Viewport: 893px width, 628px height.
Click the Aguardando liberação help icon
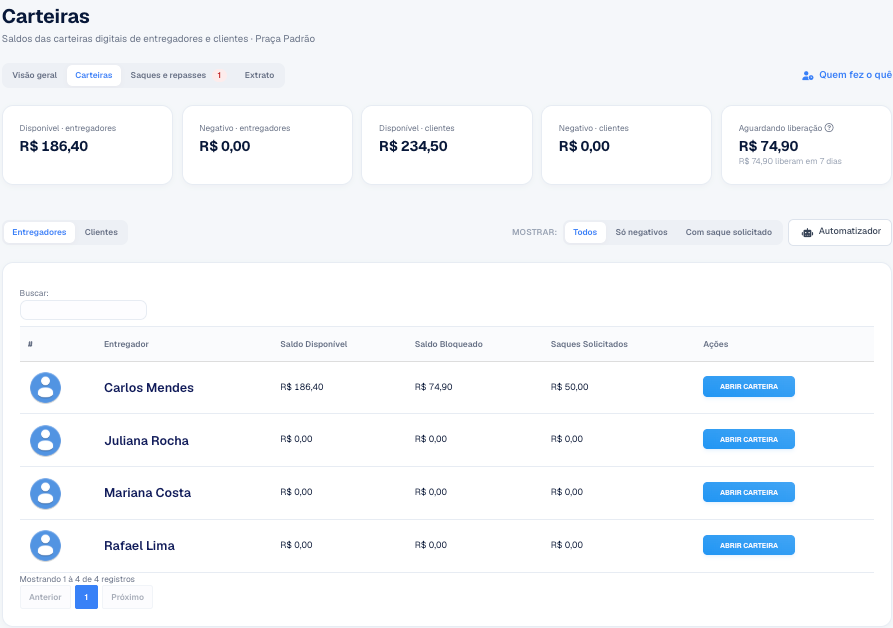(x=829, y=128)
